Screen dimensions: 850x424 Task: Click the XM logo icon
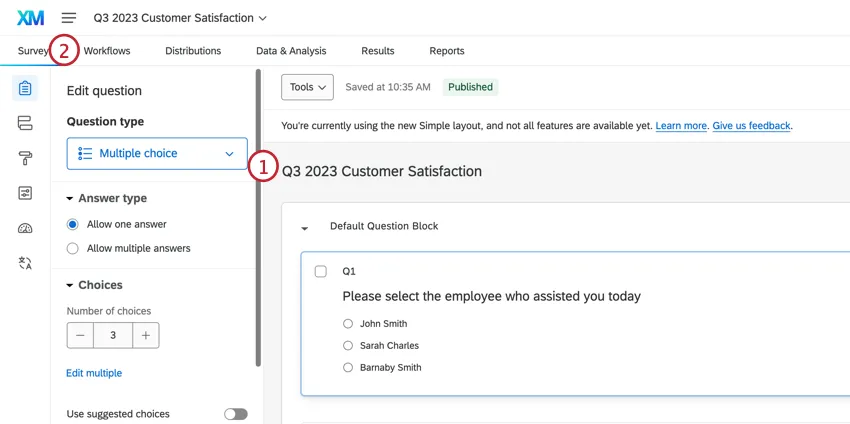(x=31, y=18)
